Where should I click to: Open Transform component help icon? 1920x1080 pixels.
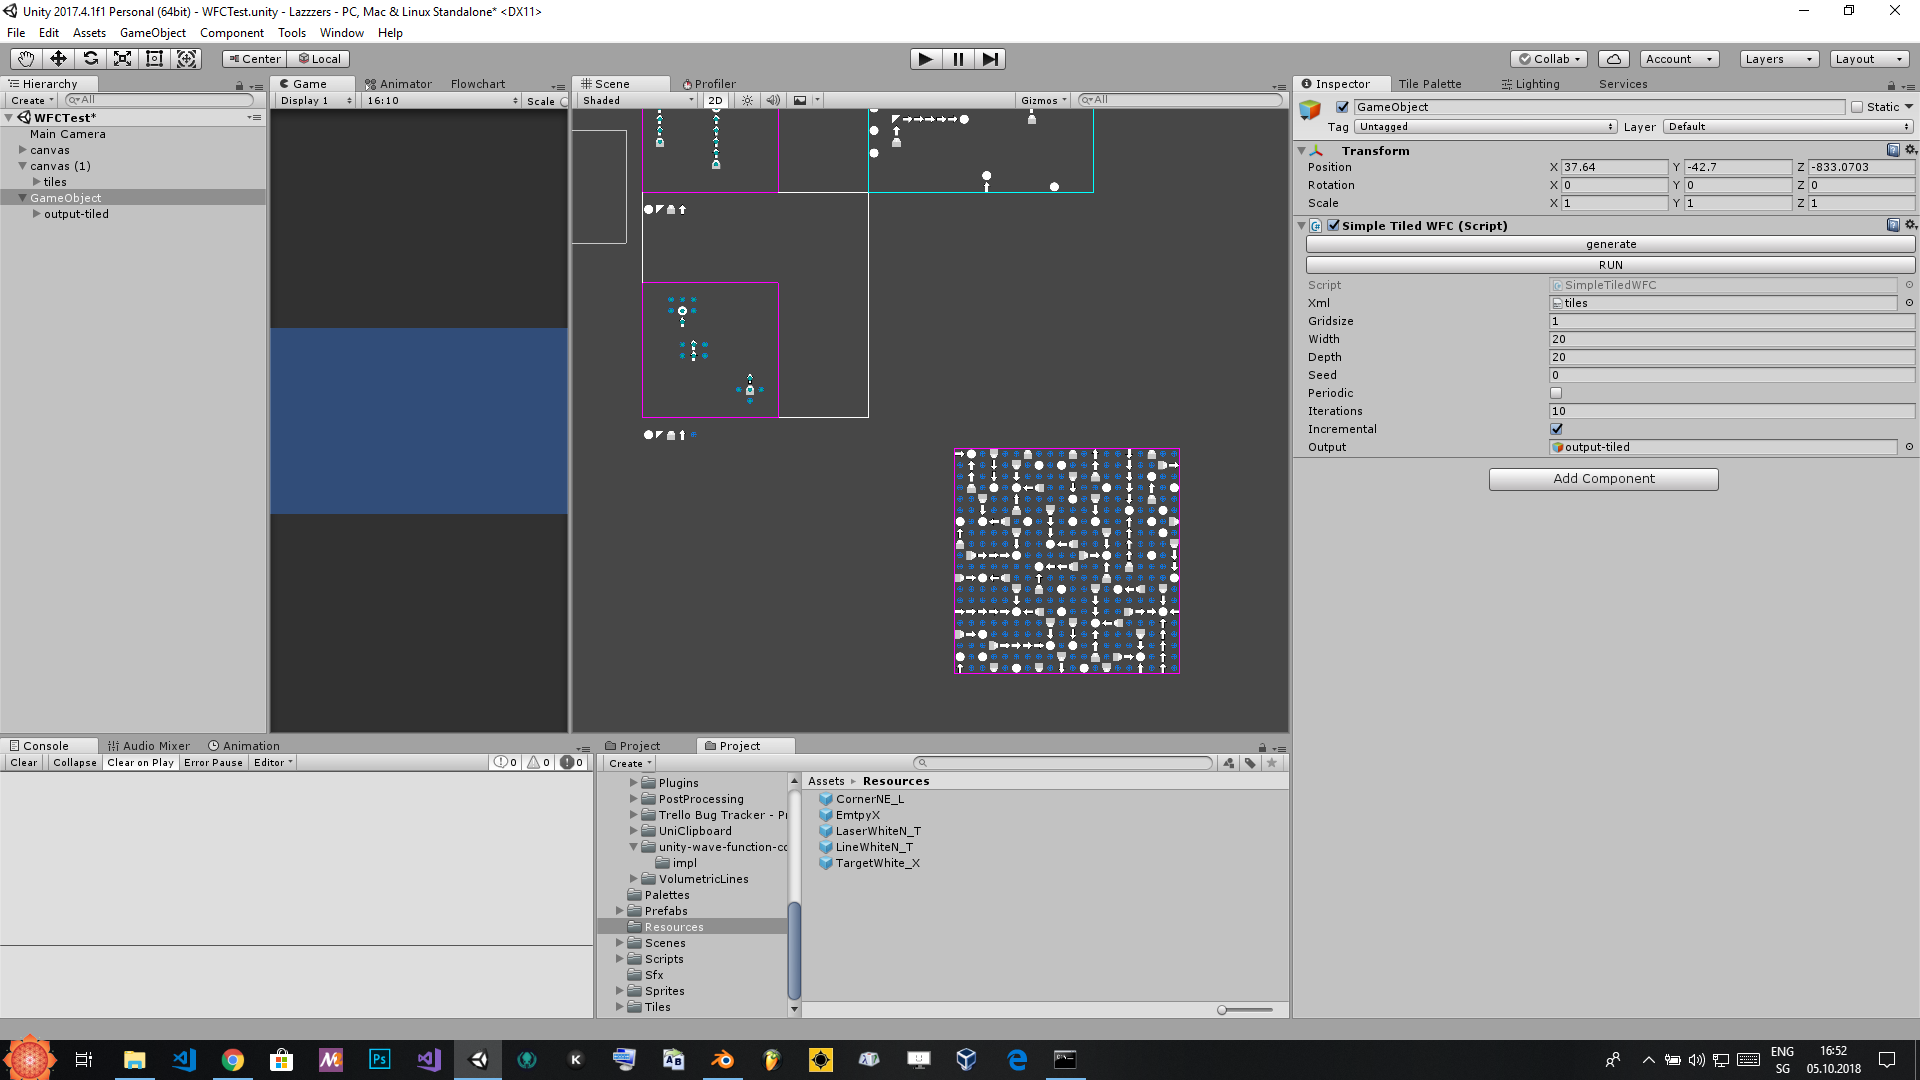(x=1893, y=150)
